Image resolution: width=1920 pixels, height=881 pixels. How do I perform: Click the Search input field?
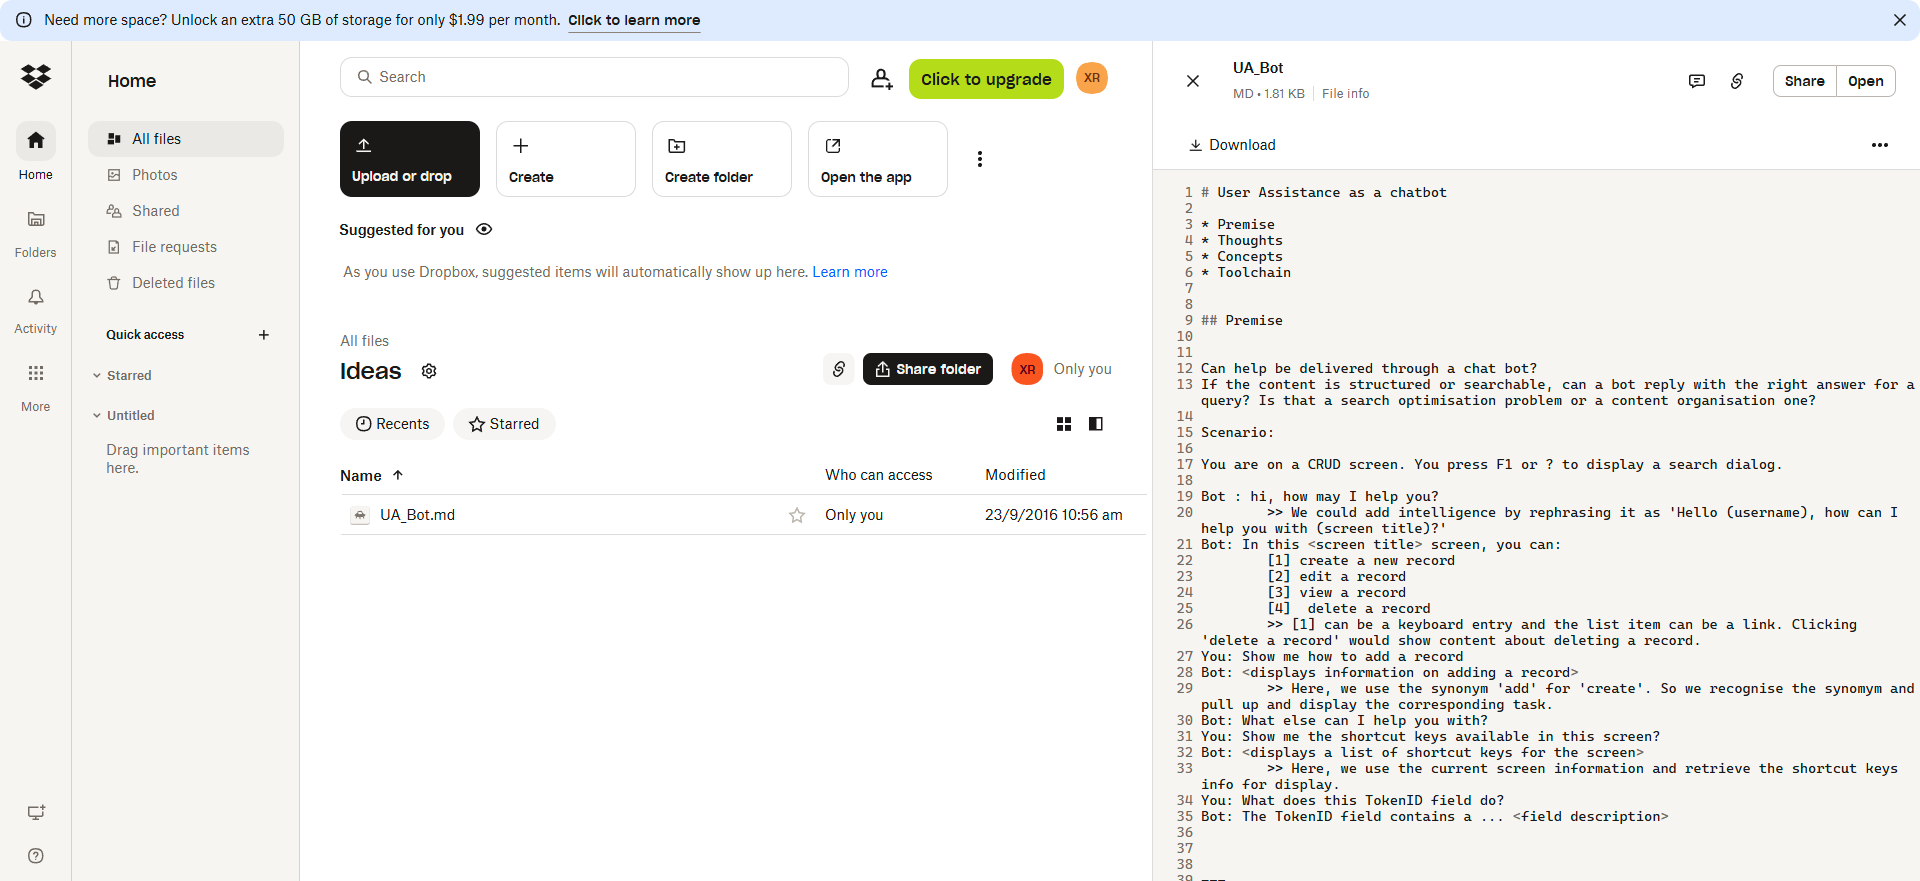594,77
